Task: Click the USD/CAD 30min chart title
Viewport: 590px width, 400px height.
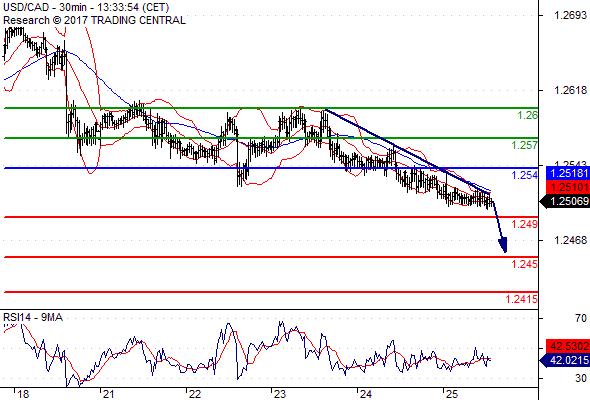Action: coord(86,7)
